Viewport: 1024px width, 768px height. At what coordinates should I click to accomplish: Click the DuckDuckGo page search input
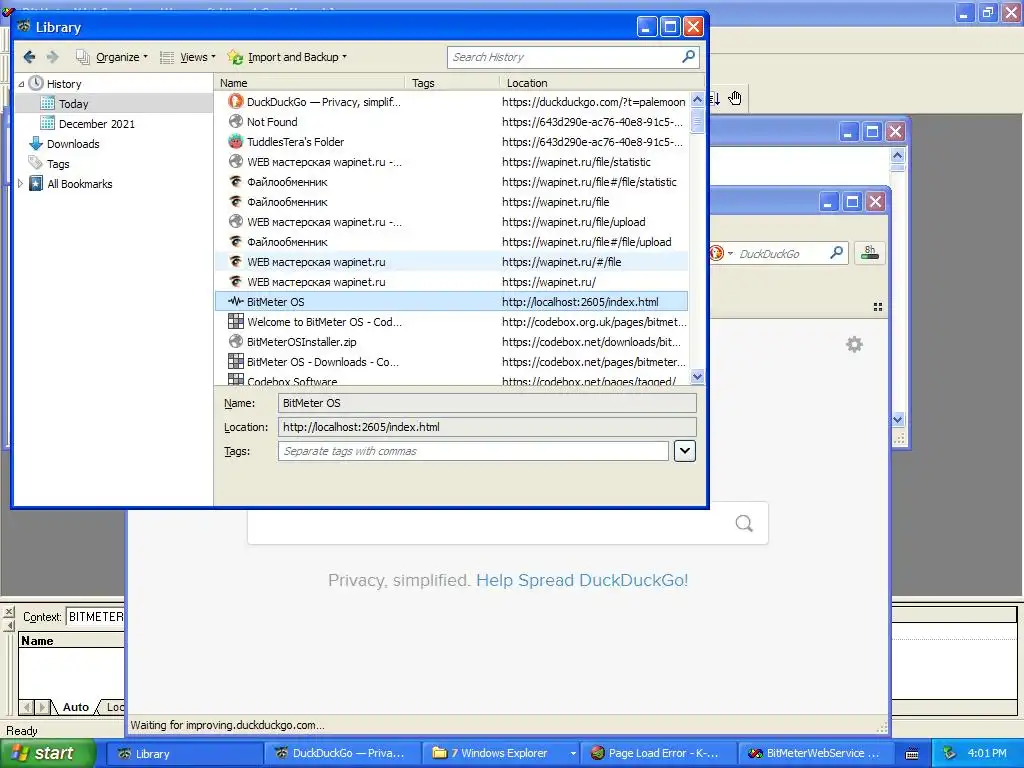click(x=490, y=523)
